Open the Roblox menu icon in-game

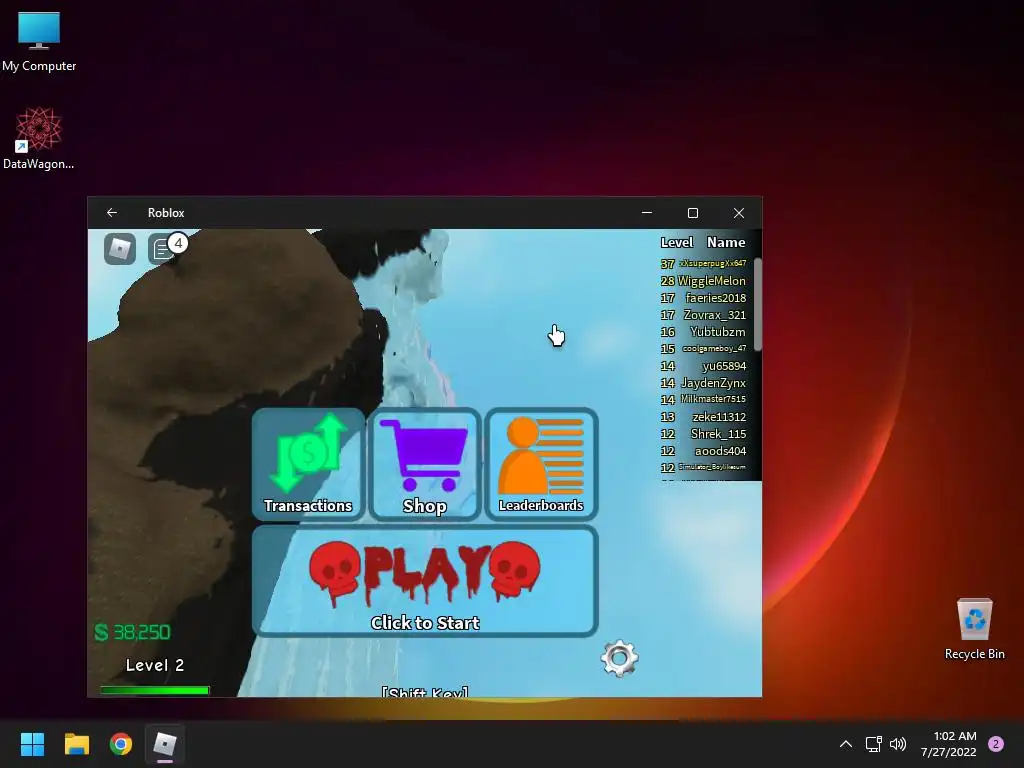pyautogui.click(x=120, y=249)
